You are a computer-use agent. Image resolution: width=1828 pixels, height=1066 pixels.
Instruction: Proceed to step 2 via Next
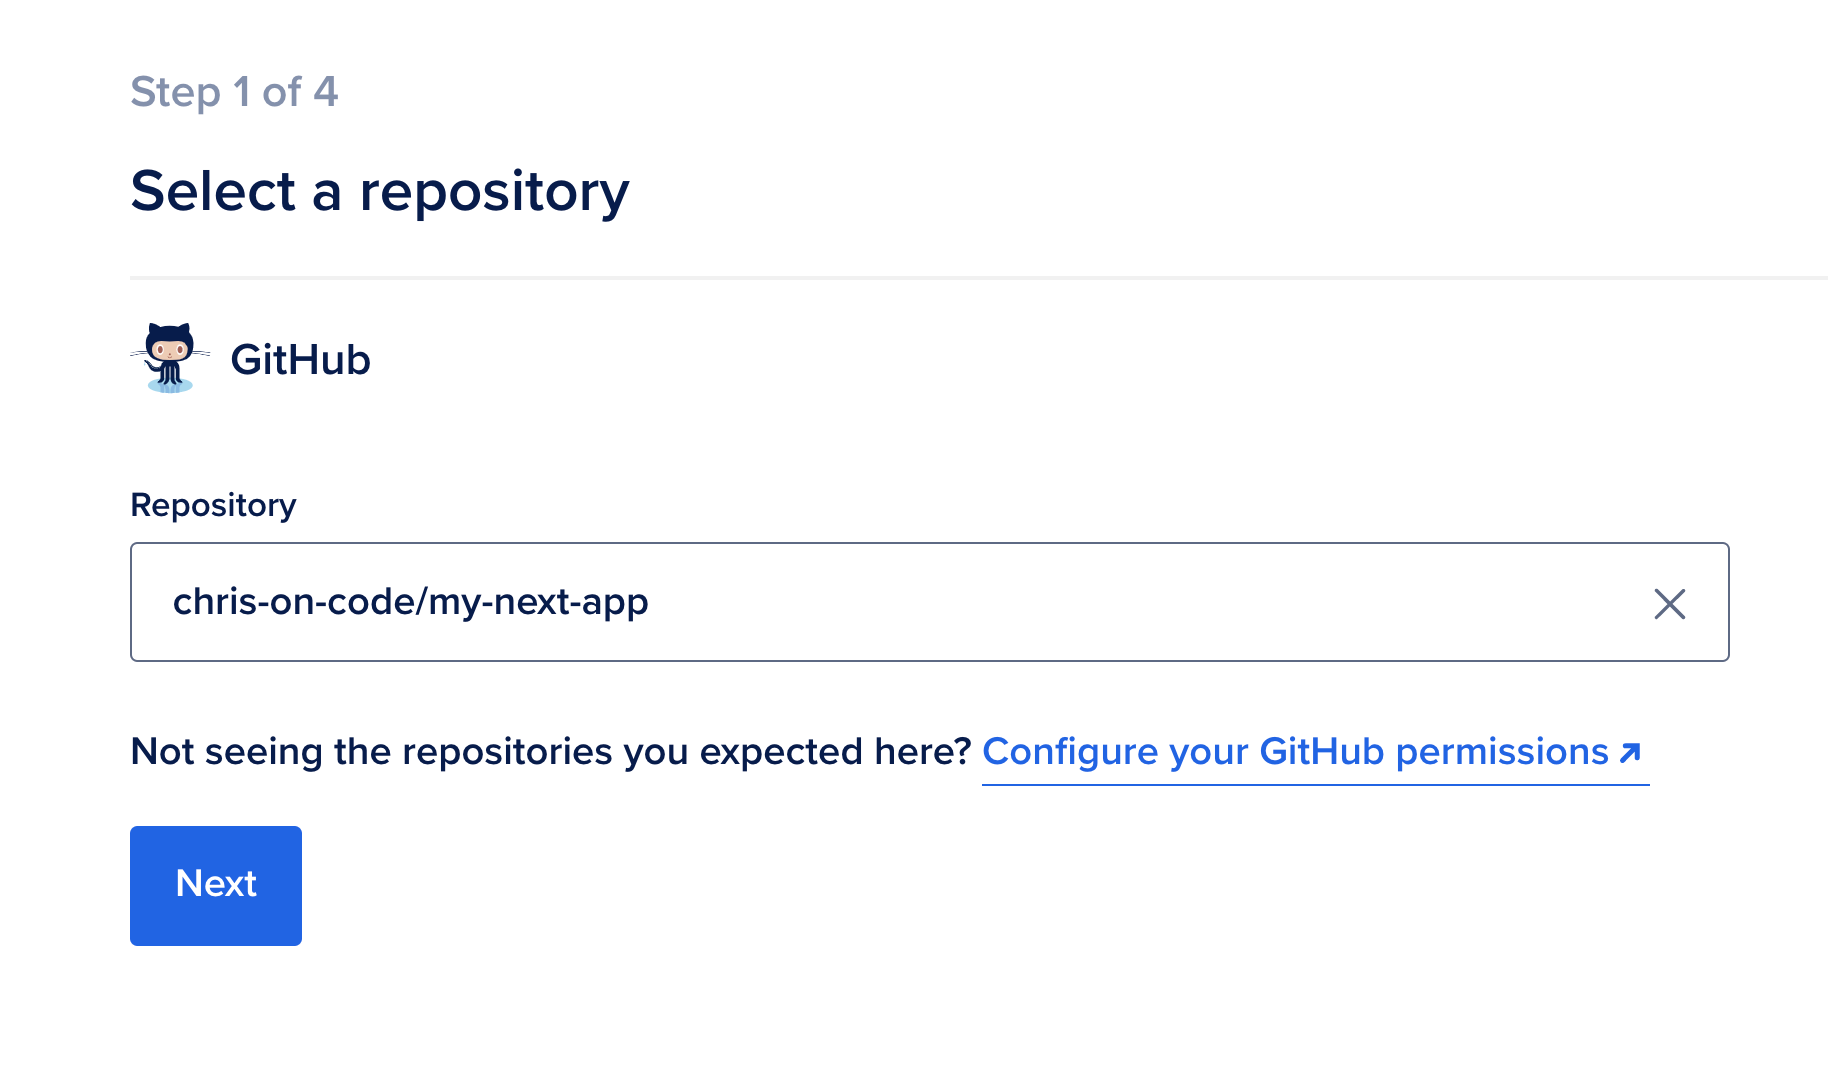click(x=216, y=885)
